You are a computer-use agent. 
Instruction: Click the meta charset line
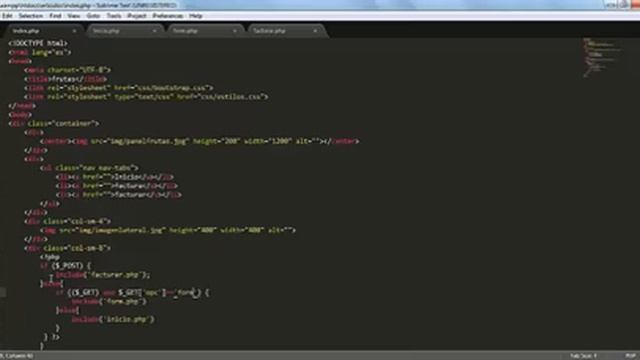[x=67, y=70]
